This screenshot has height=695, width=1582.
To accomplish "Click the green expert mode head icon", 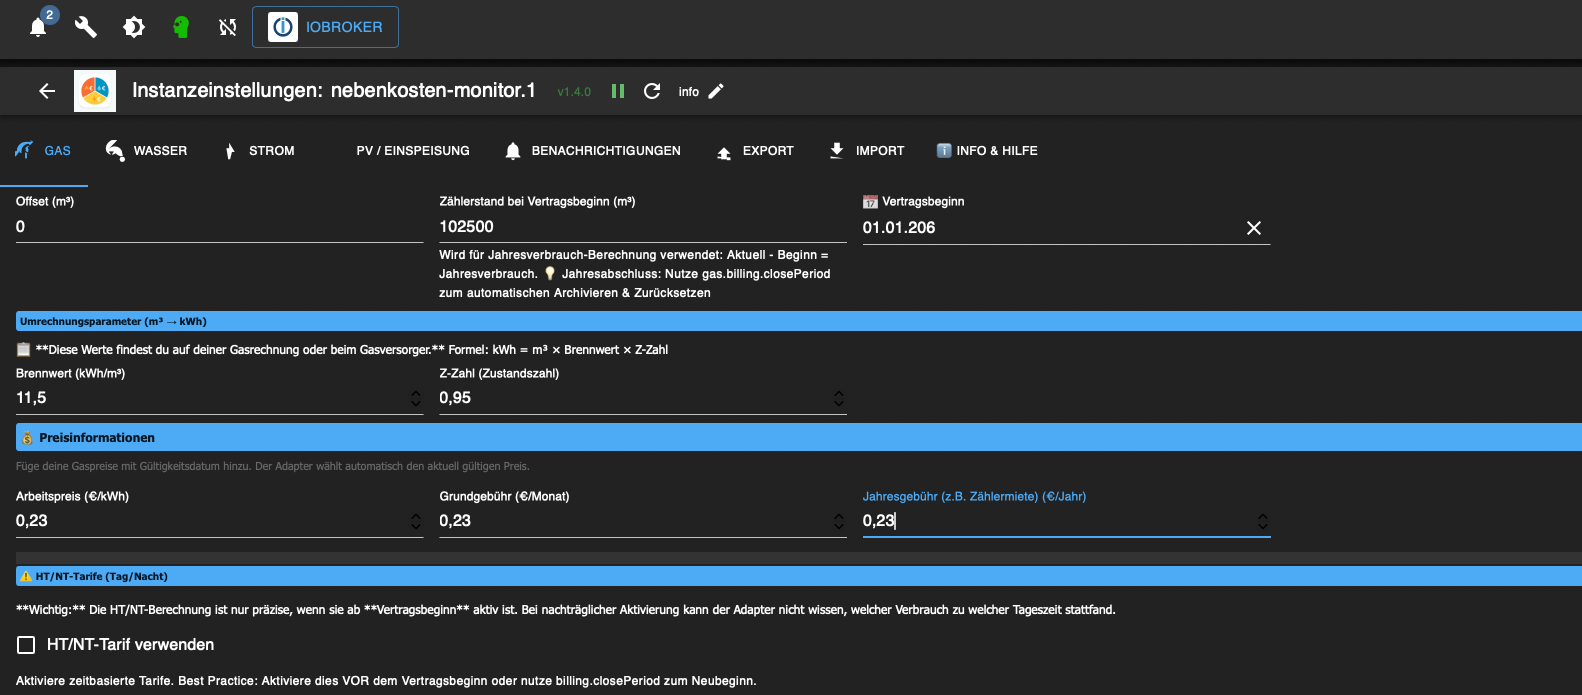I will point(181,27).
